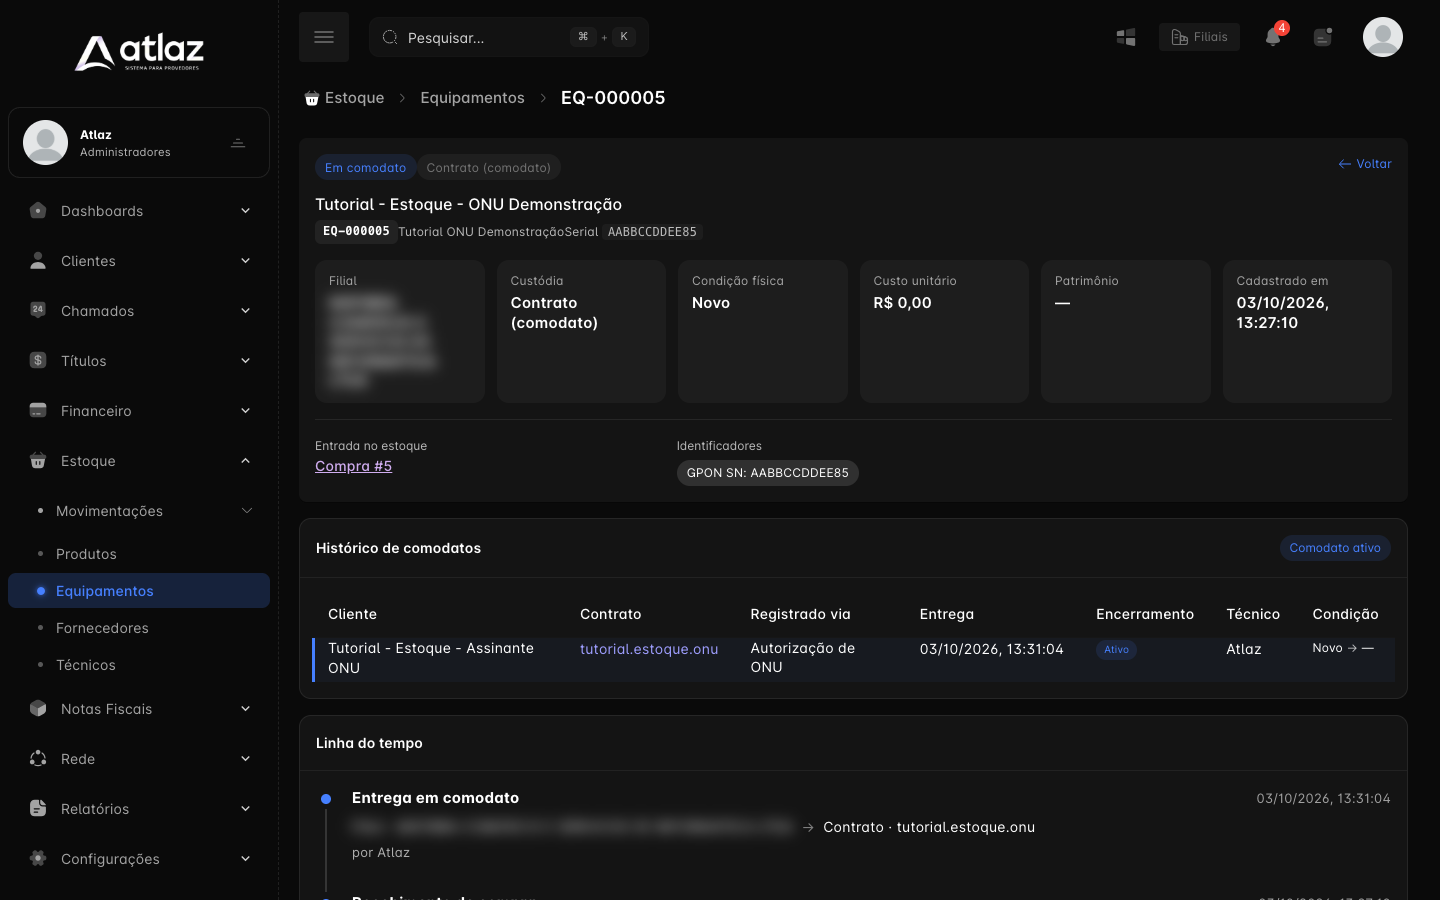Open the Compra #5 link
The width and height of the screenshot is (1440, 900).
pos(353,466)
